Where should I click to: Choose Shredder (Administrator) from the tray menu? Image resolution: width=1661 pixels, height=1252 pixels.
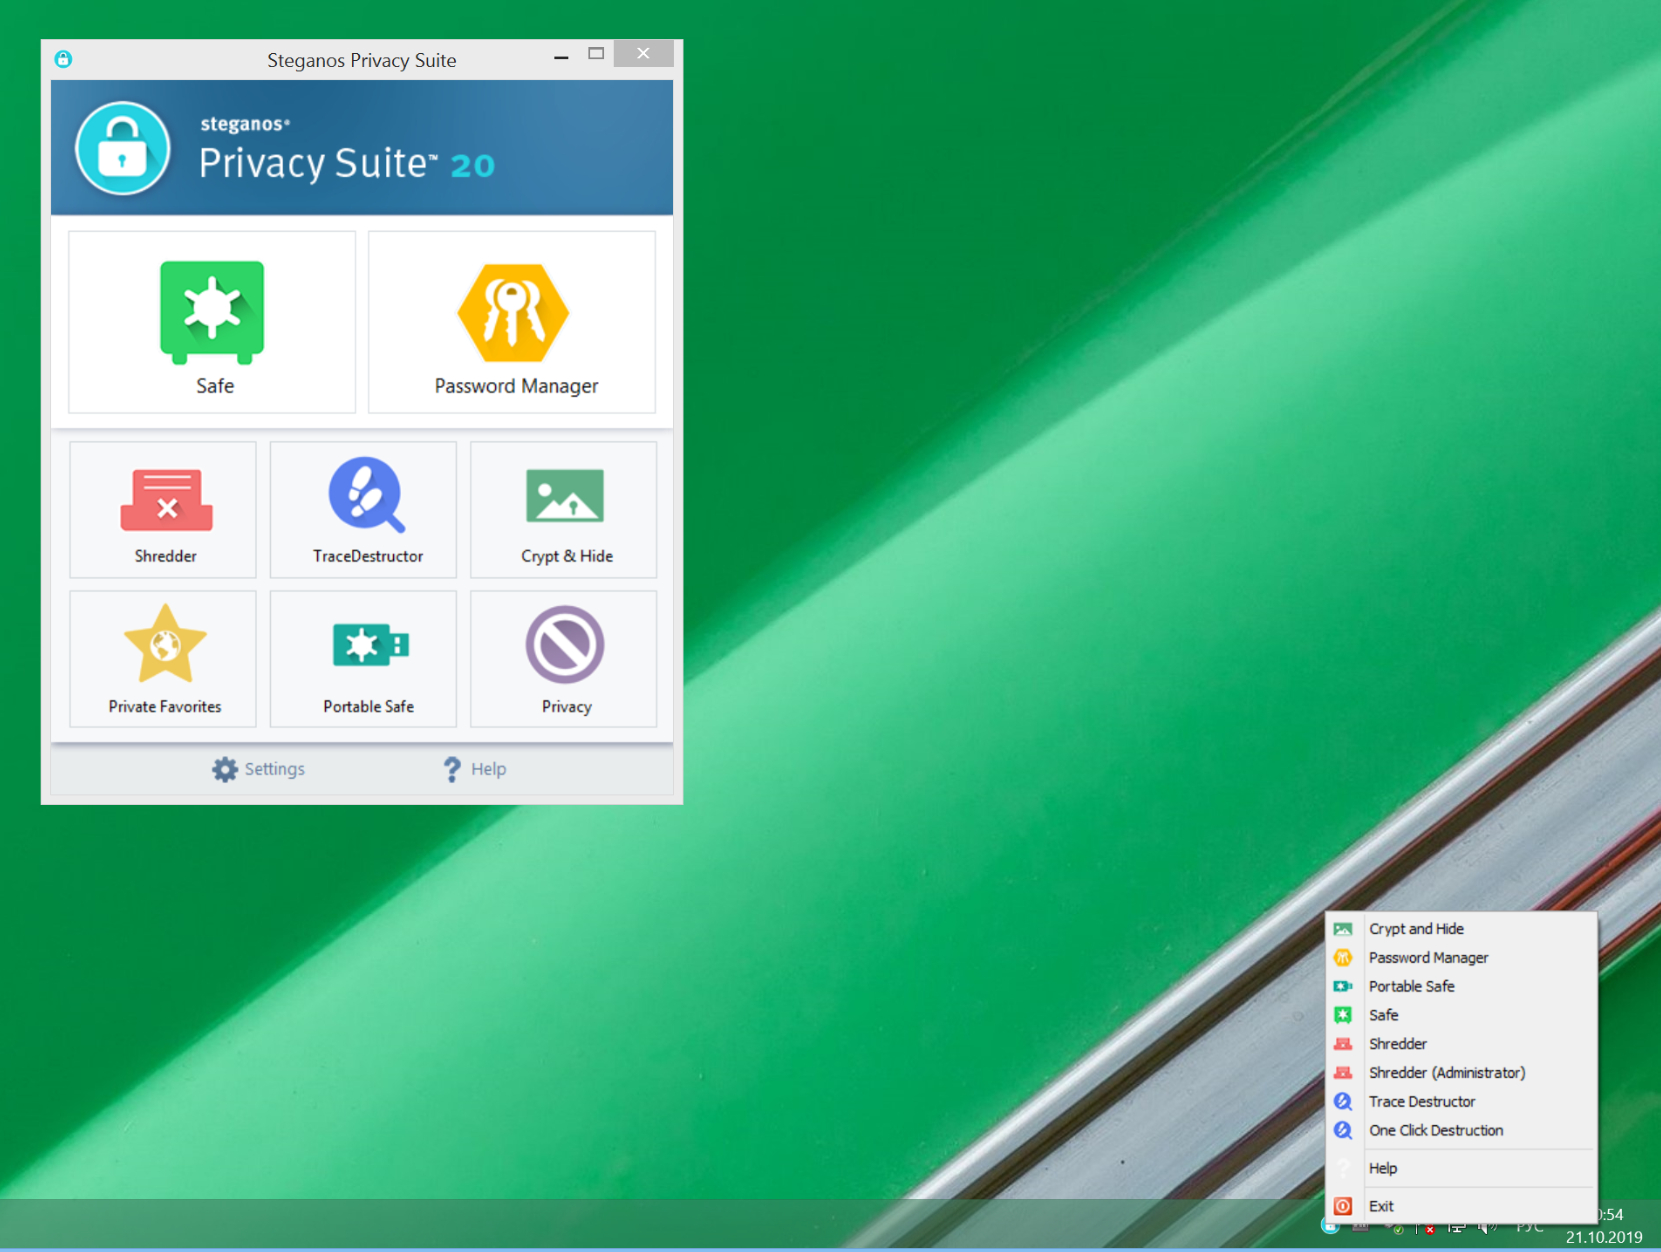[x=1461, y=1073]
